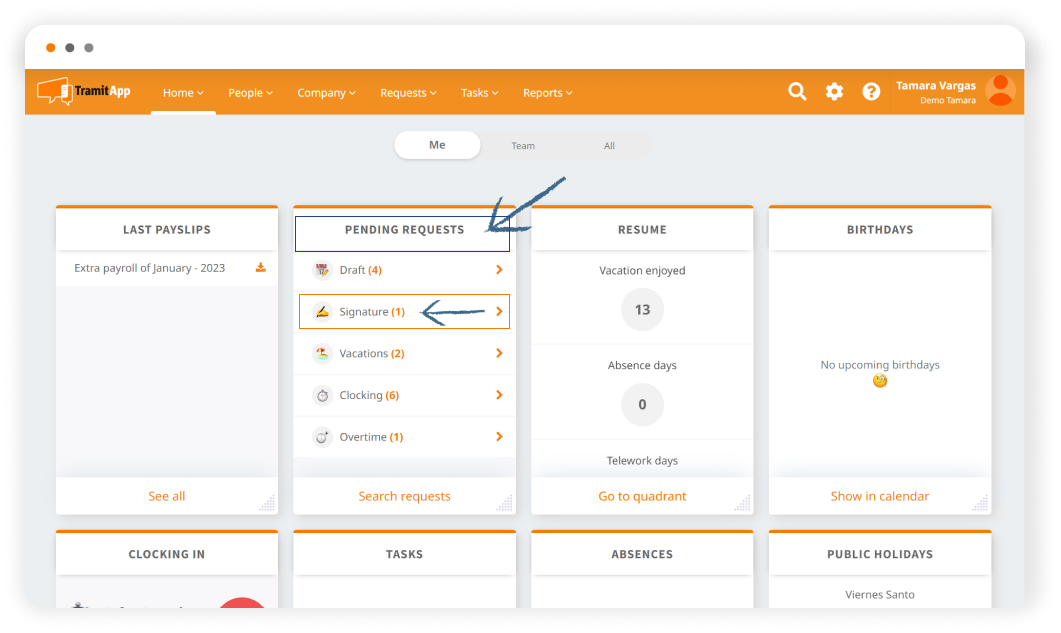Image resolution: width=1061 pixels, height=633 pixels.
Task: Expand the Home dropdown
Action: coord(182,92)
